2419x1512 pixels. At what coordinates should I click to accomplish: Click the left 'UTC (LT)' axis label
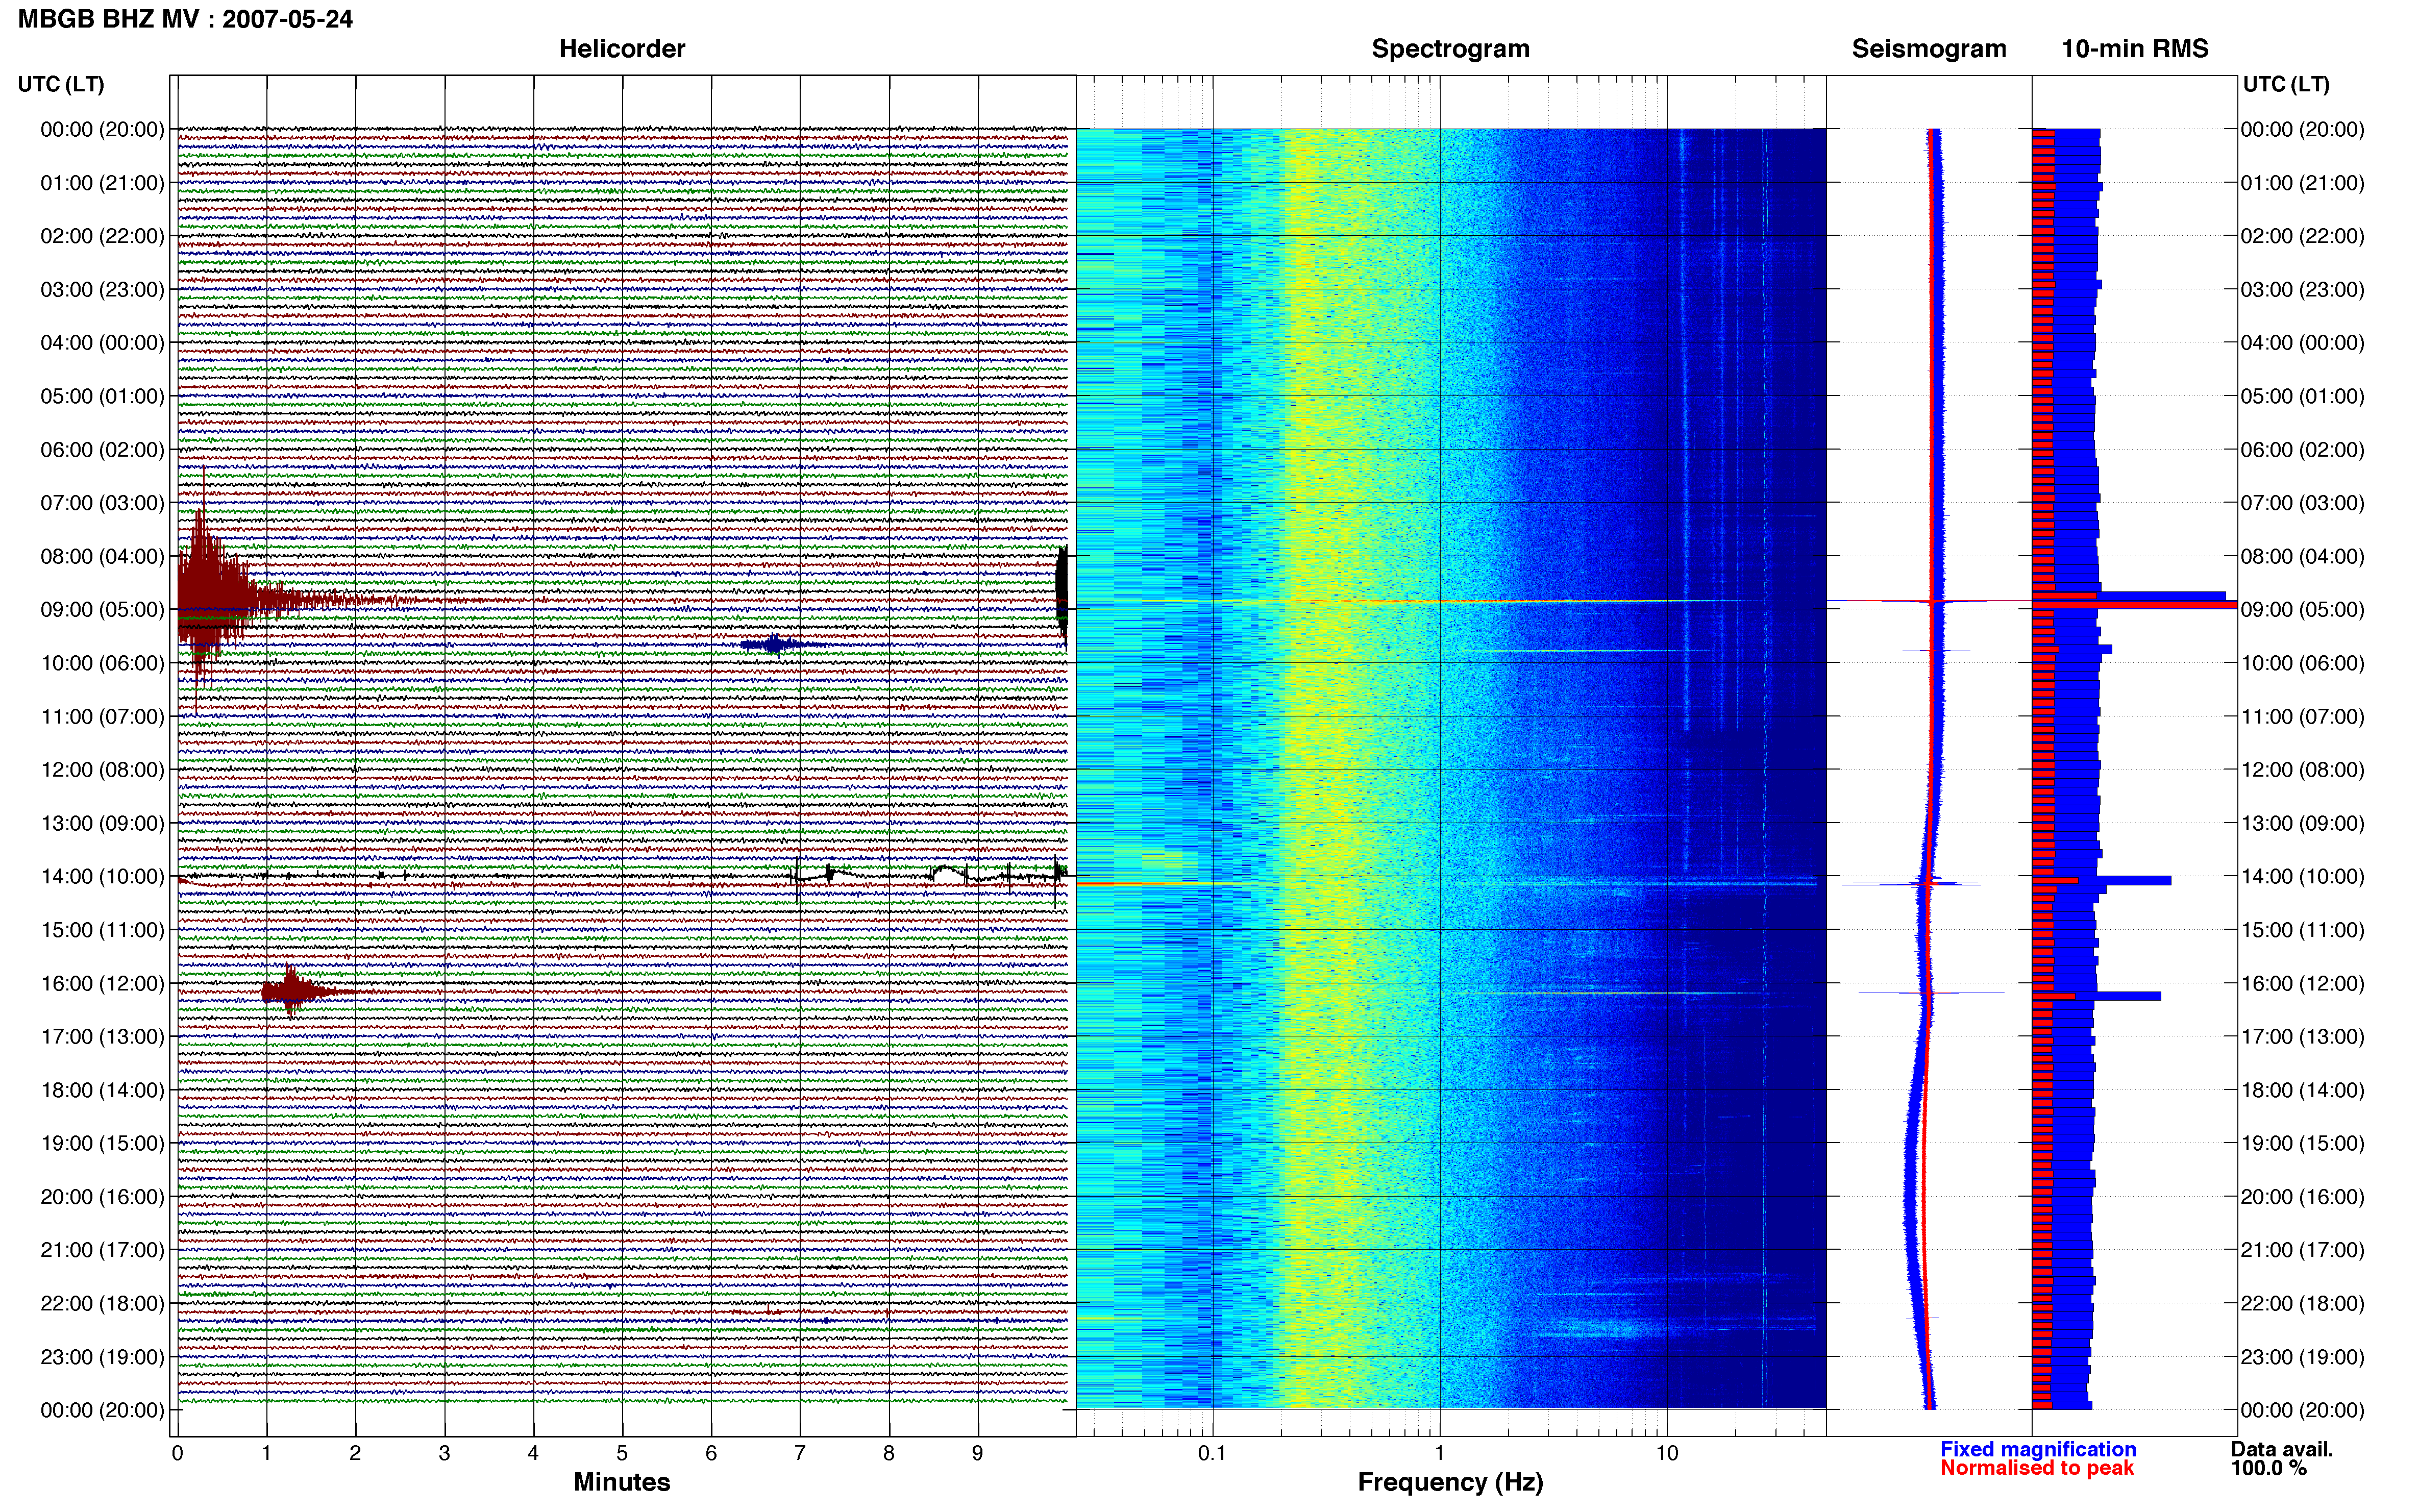(61, 84)
